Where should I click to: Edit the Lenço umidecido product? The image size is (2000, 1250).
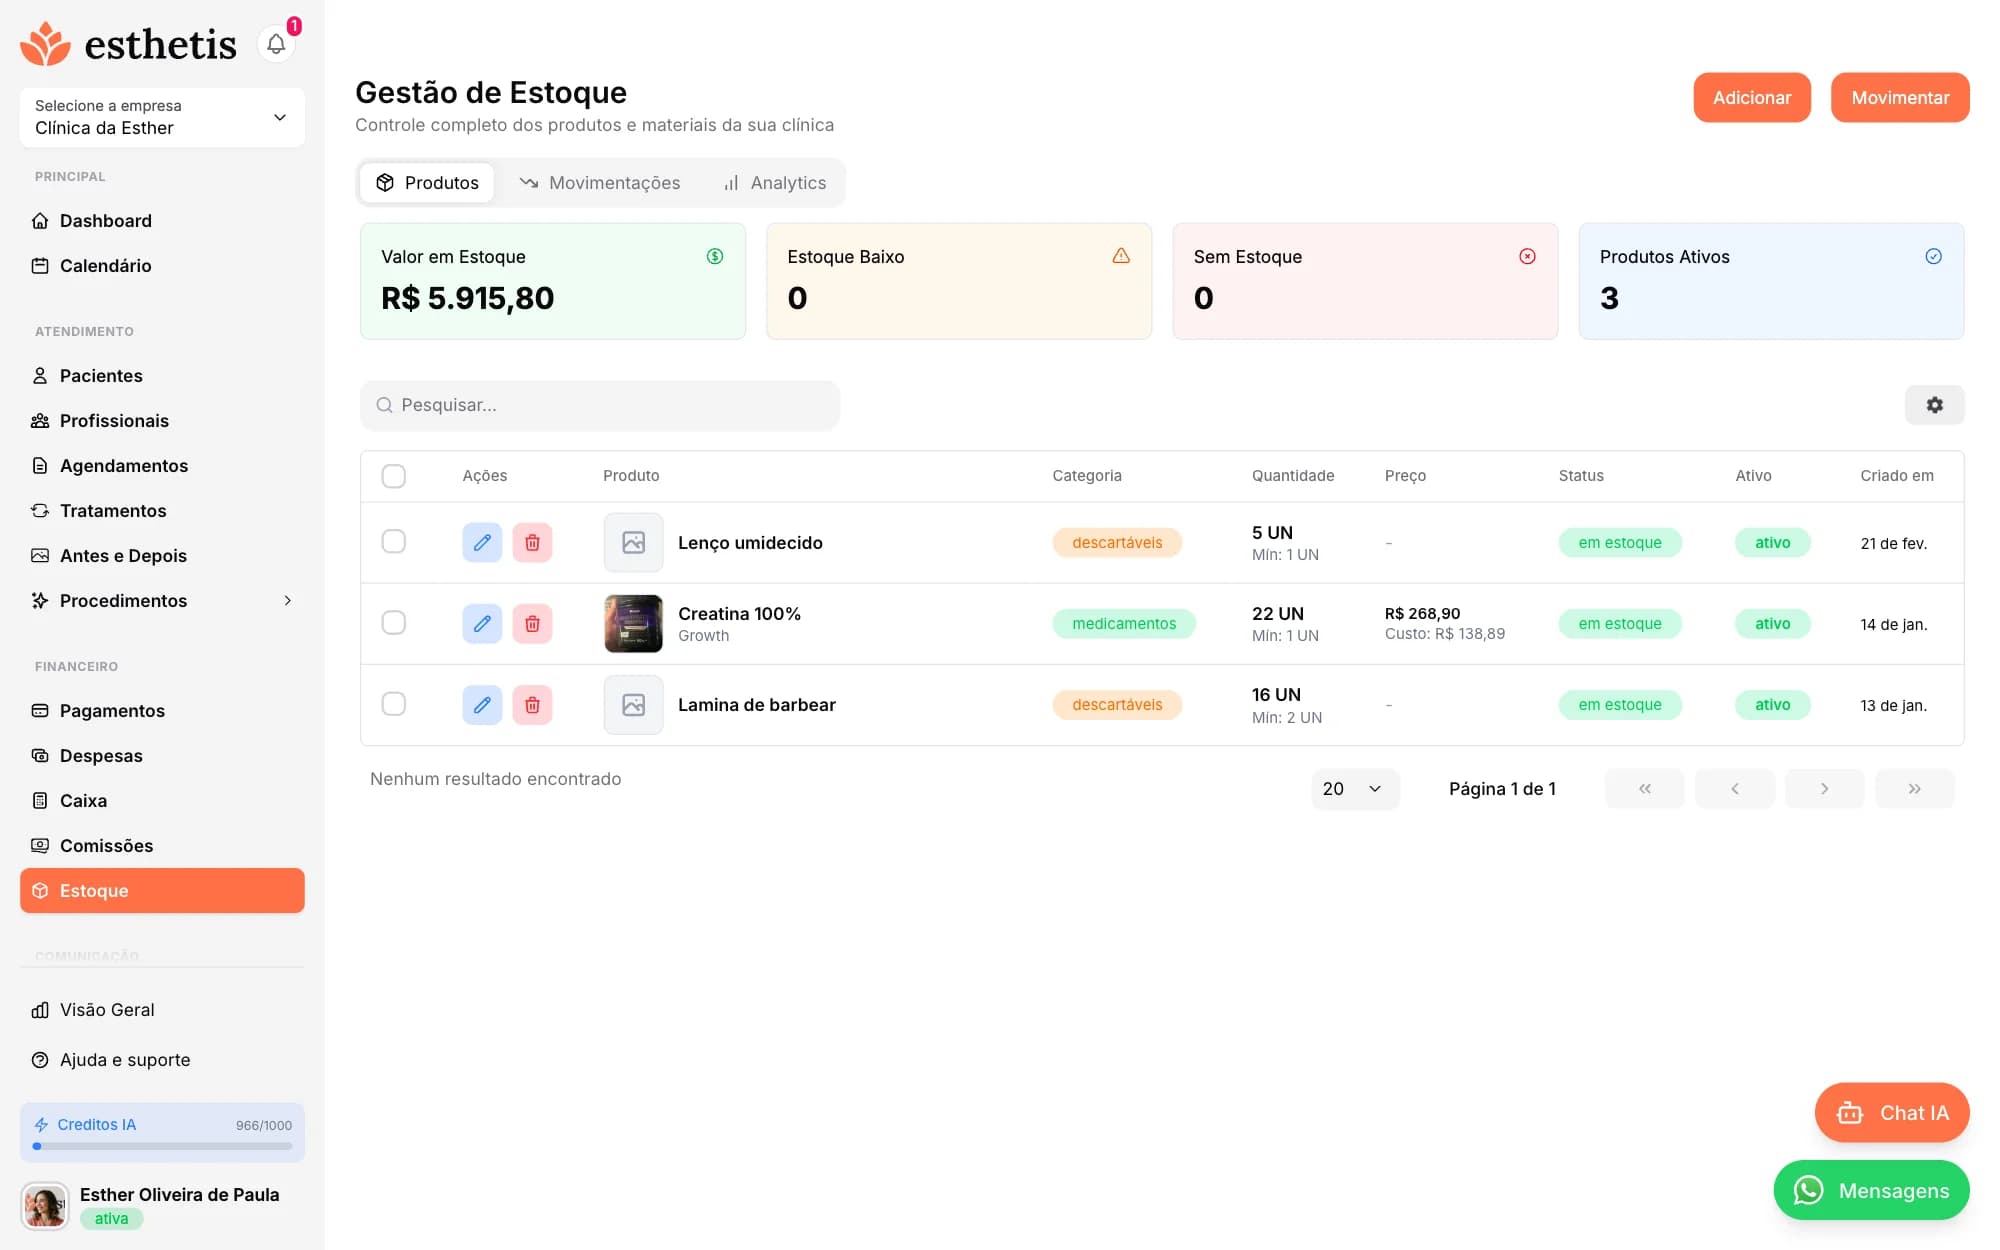pos(482,542)
